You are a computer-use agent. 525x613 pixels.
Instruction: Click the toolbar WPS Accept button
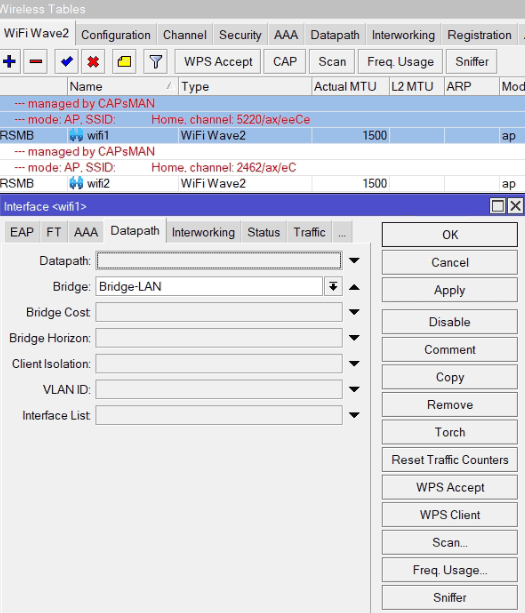pyautogui.click(x=218, y=61)
